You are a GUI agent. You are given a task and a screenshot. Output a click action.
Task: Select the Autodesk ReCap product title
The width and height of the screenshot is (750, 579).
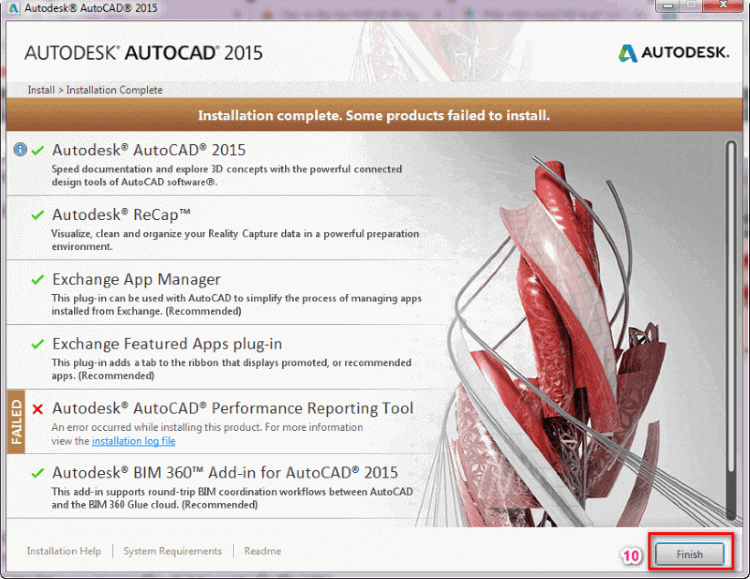[121, 215]
